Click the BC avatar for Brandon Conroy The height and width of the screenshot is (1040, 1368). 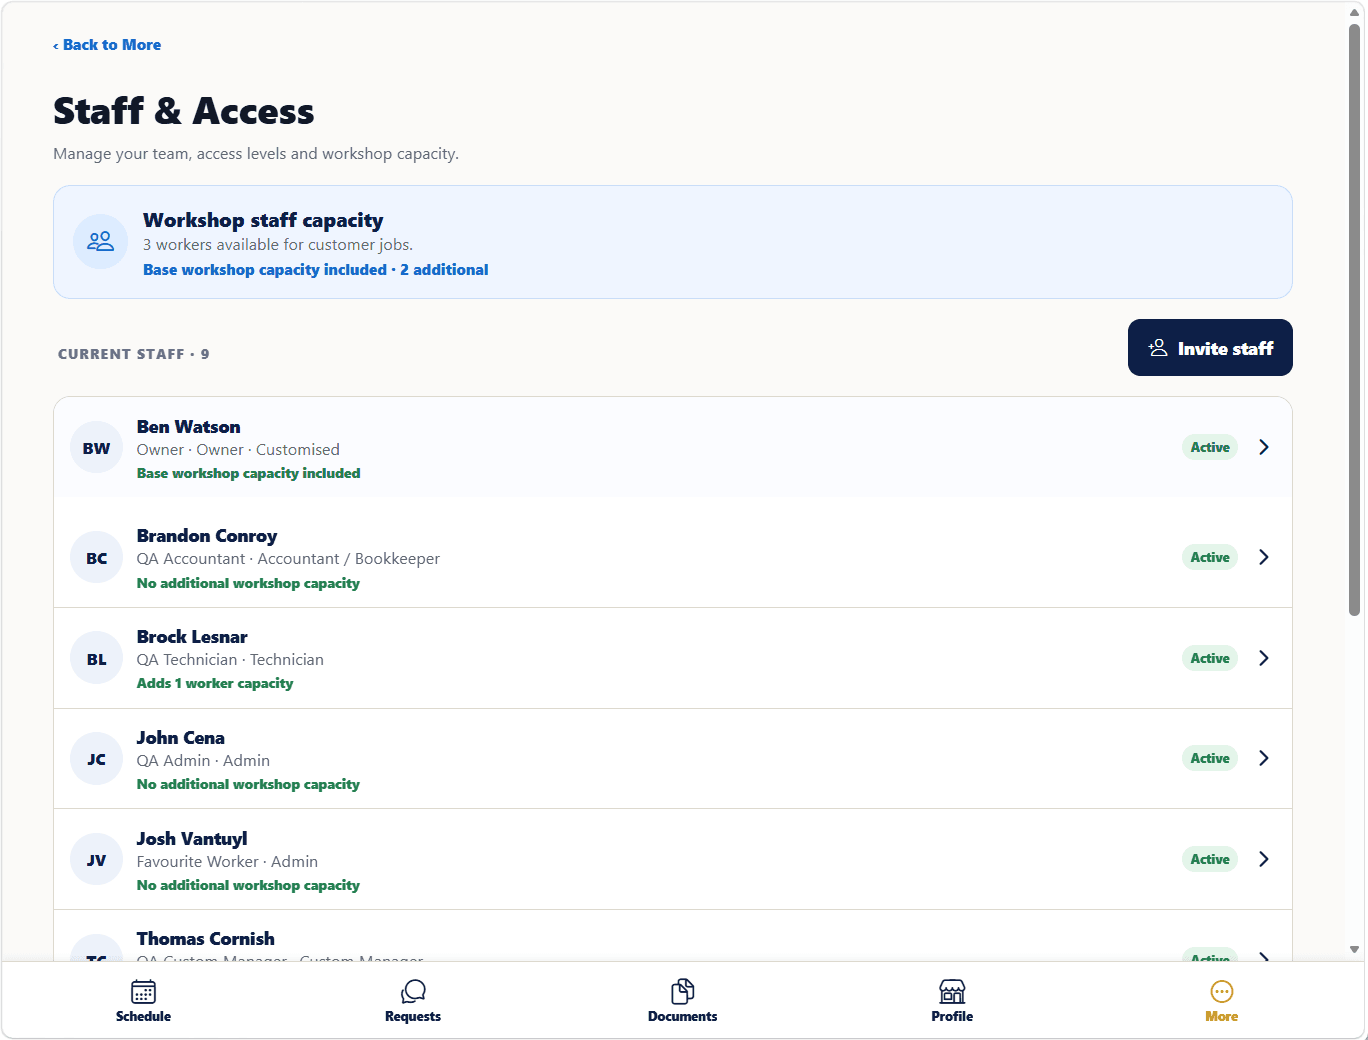pyautogui.click(x=97, y=558)
